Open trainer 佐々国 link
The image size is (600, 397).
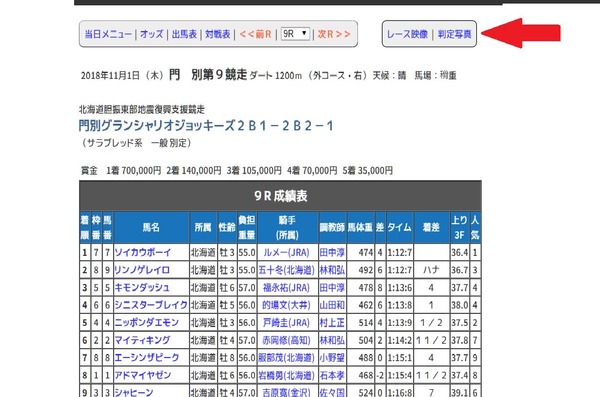pos(332,392)
